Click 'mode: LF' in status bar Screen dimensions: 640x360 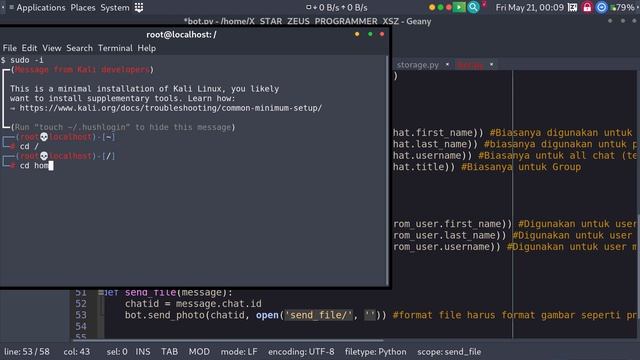(x=239, y=352)
